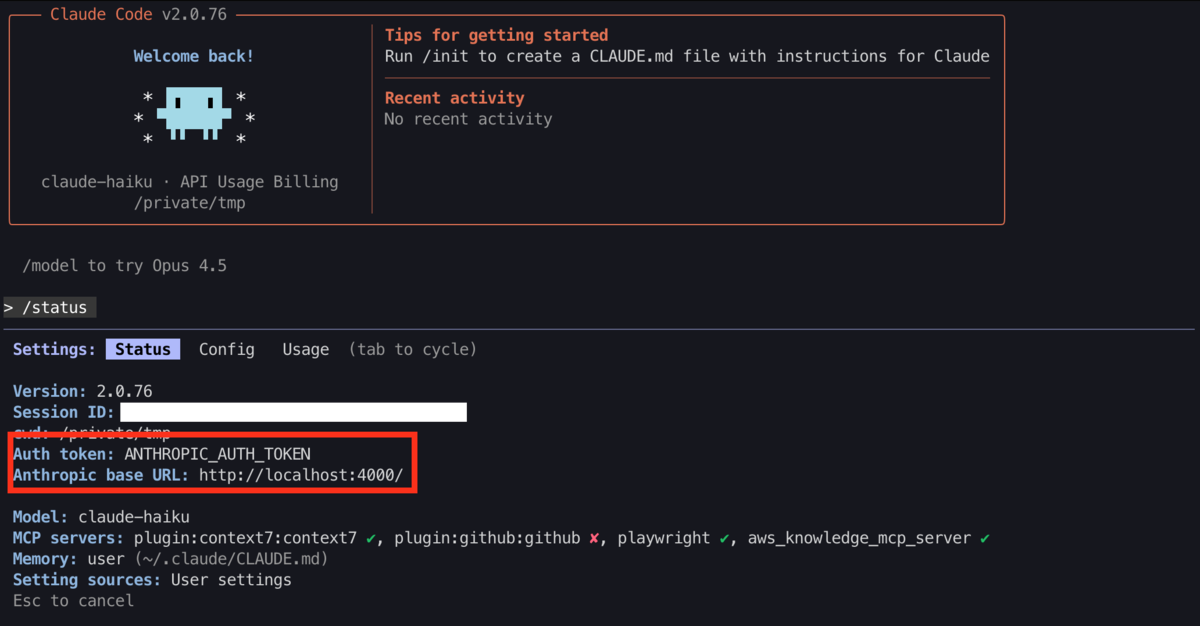This screenshot has height=626, width=1200.
Task: Click the claude-haiku Model value
Action: [x=134, y=517]
